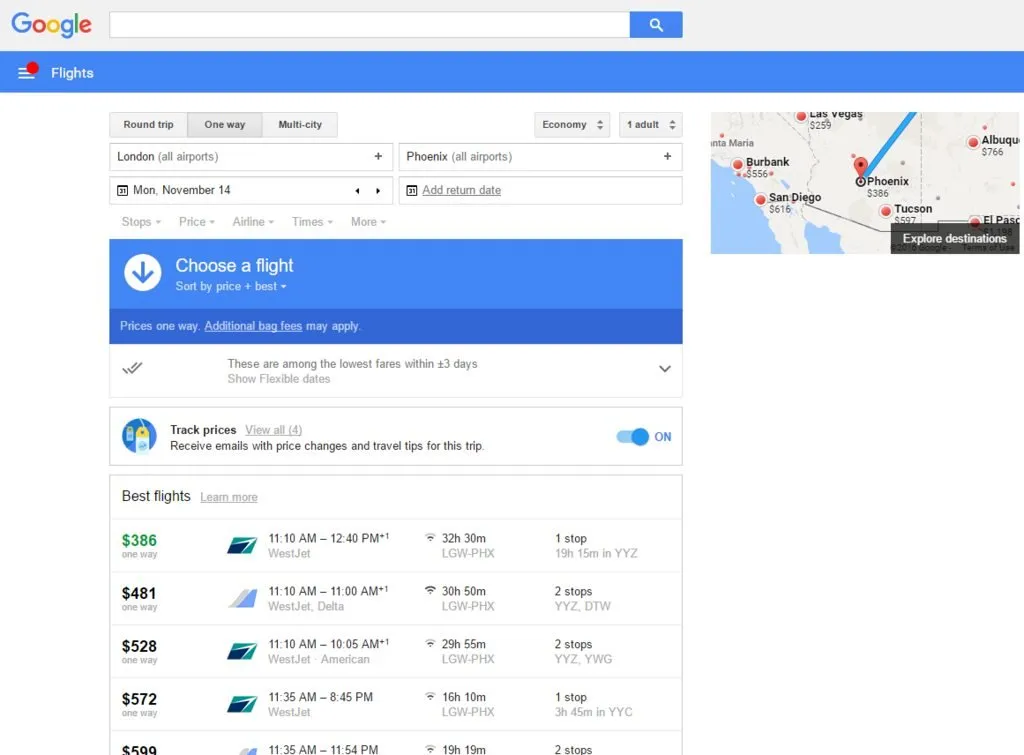This screenshot has height=755, width=1024.
Task: Select the Round trip option
Action: tap(148, 125)
